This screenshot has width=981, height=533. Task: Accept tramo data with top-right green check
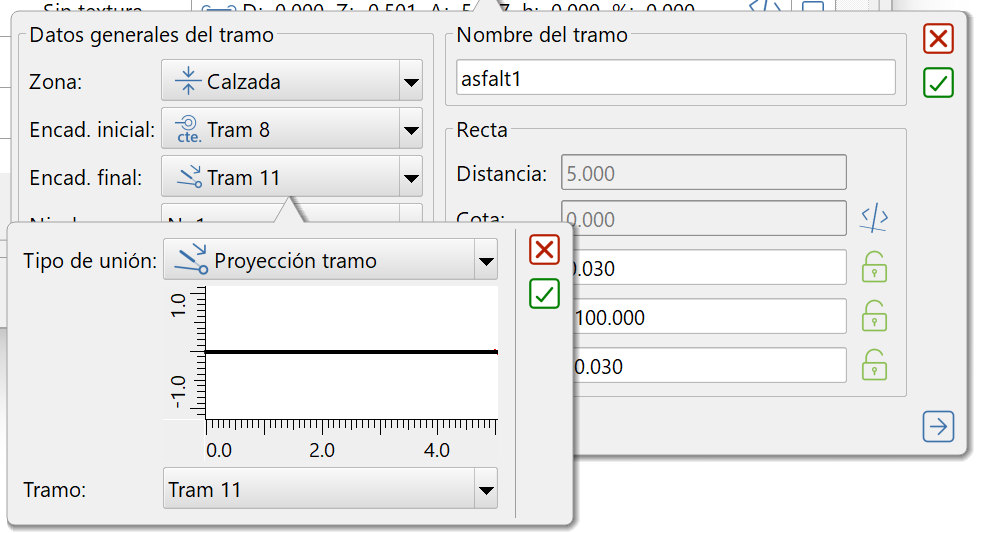[938, 83]
